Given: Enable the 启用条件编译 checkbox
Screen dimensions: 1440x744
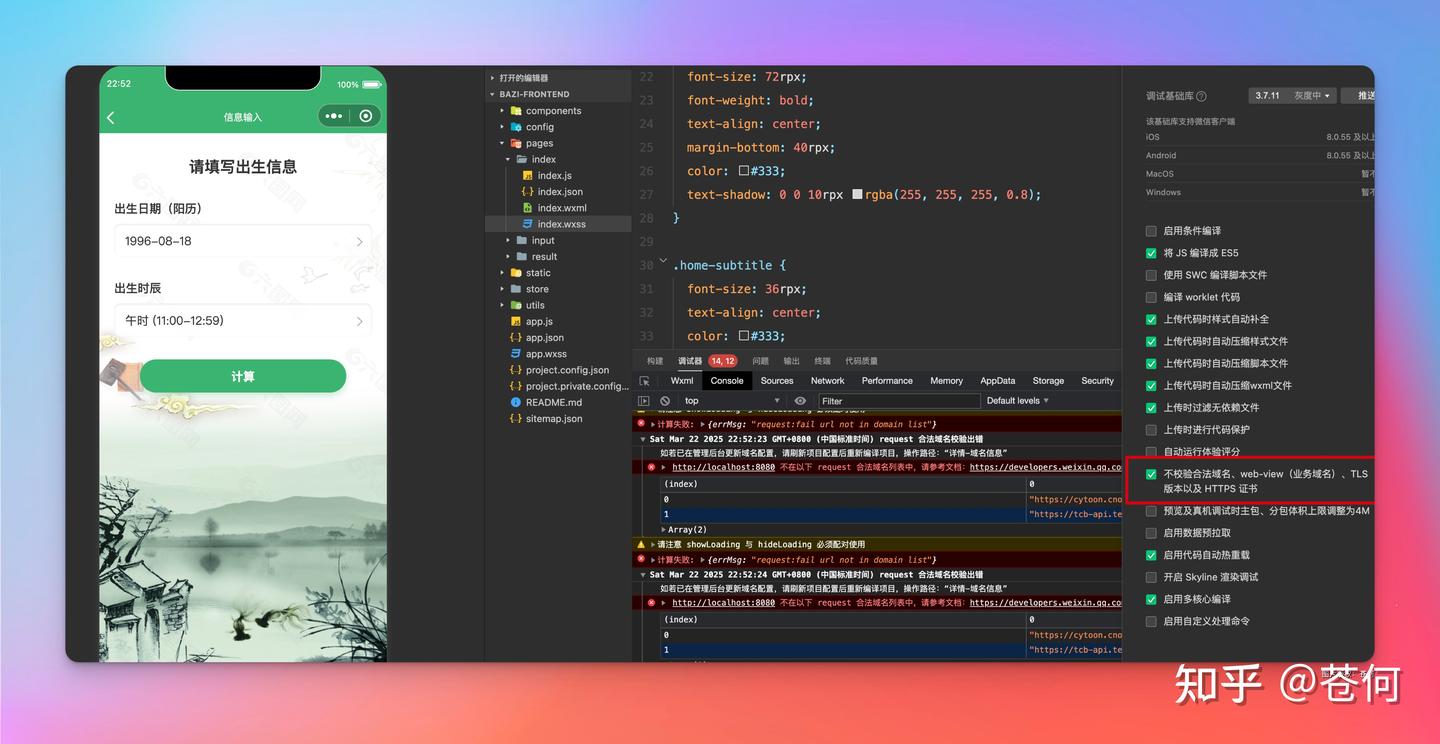Looking at the screenshot, I should (x=1151, y=231).
